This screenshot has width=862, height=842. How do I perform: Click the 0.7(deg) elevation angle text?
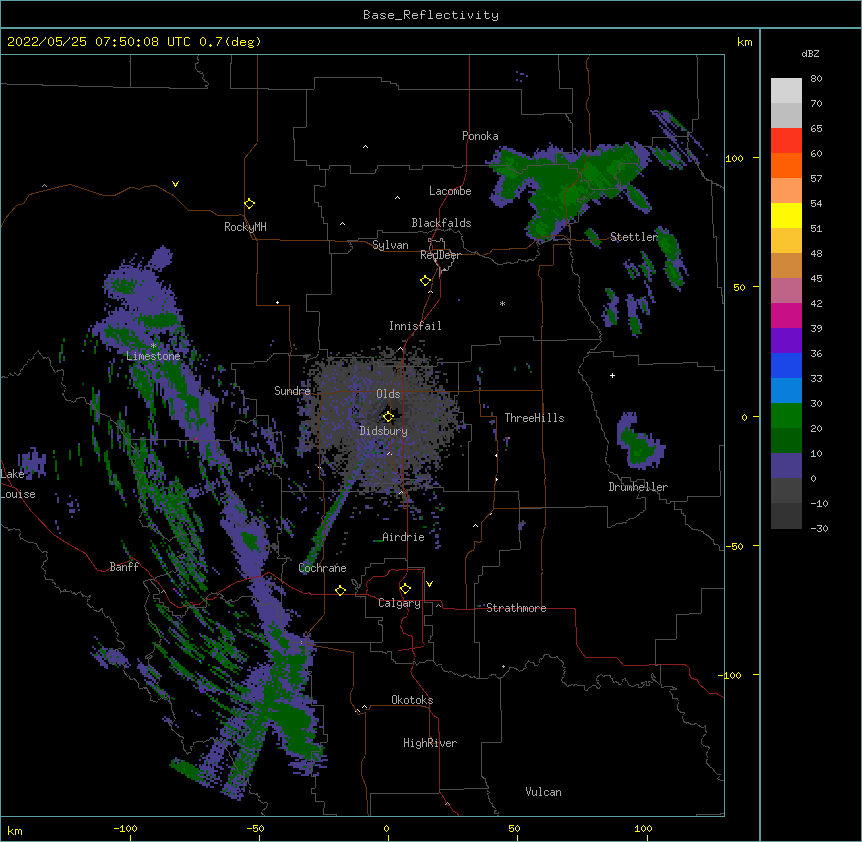230,42
